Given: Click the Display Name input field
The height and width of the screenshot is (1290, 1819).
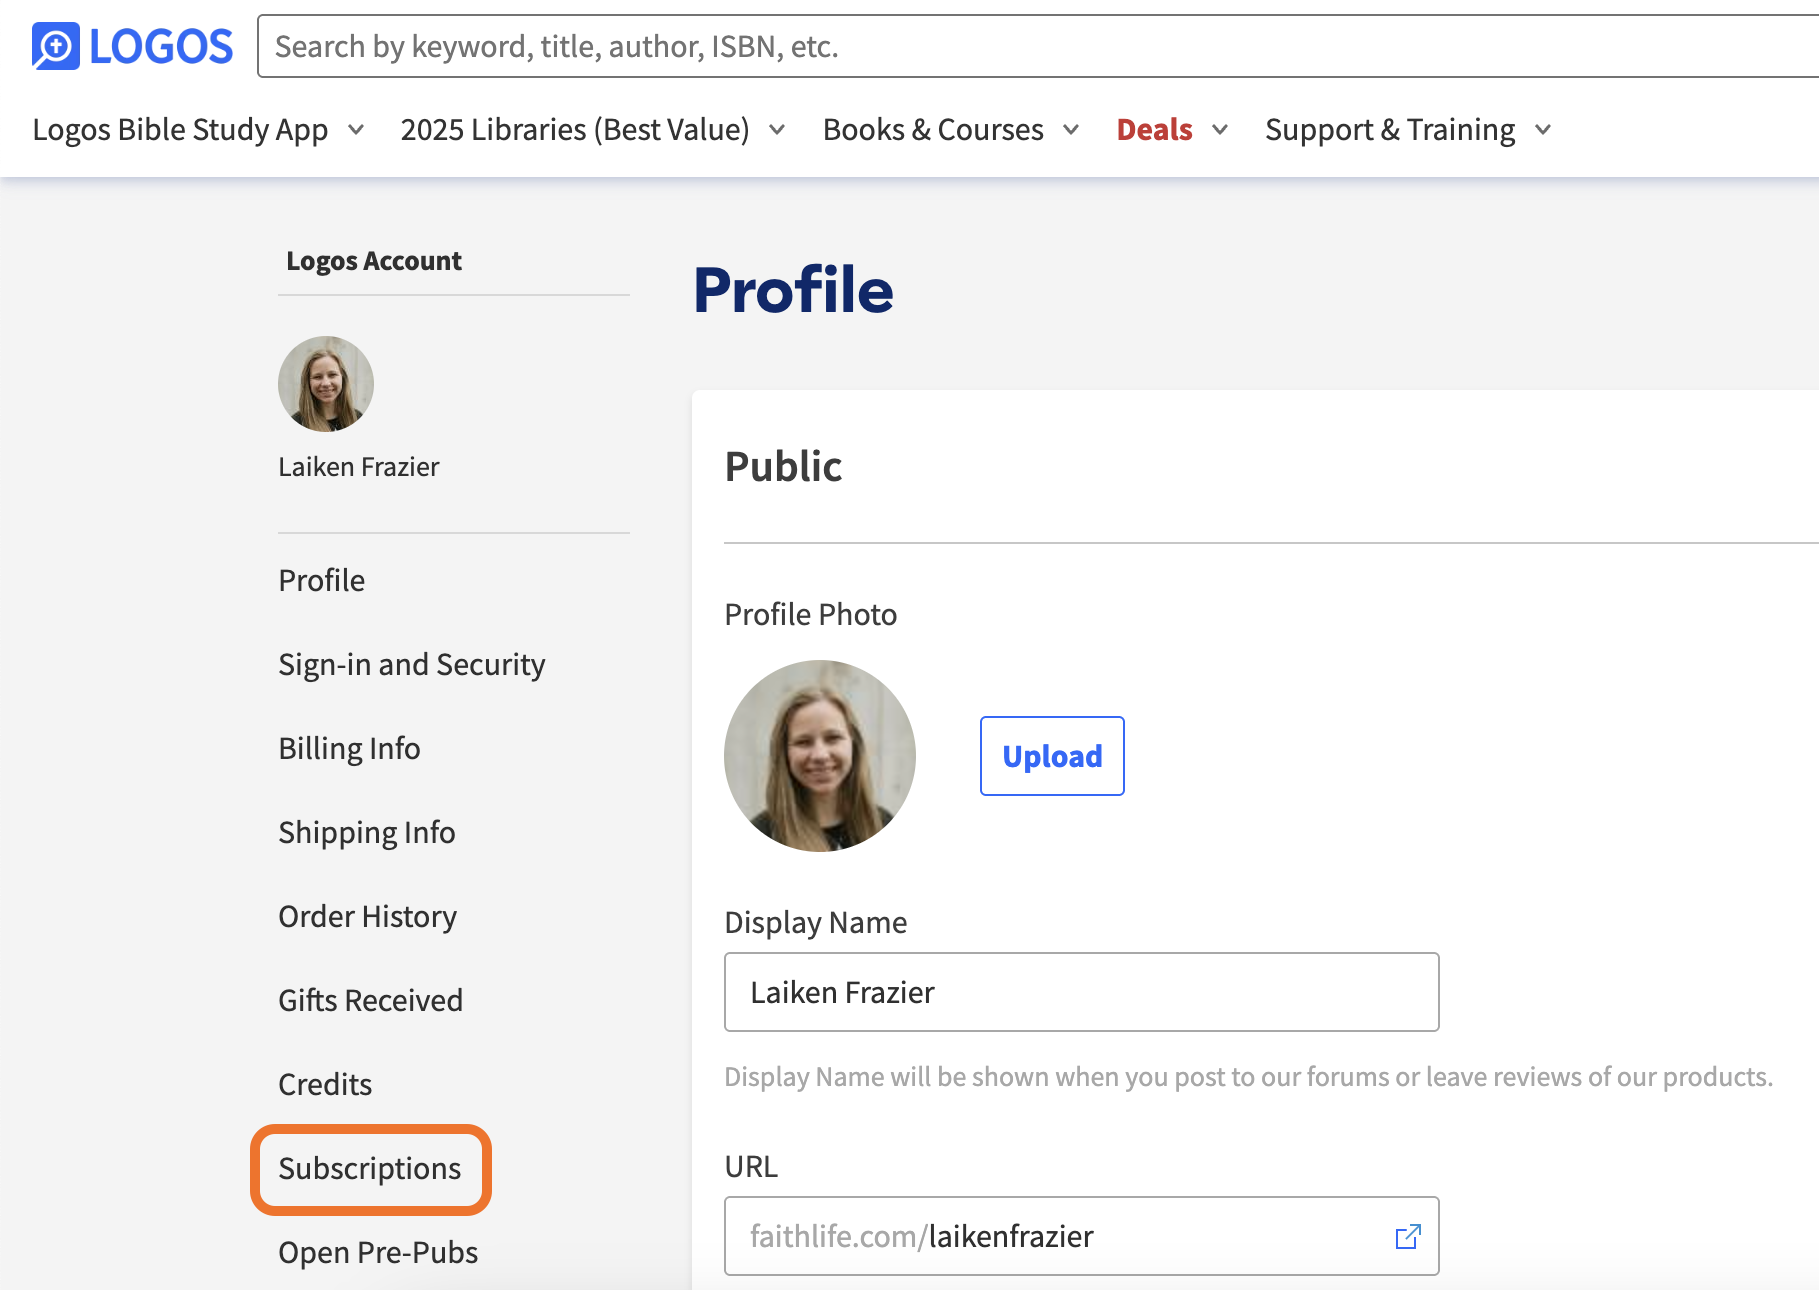Looking at the screenshot, I should click(x=1082, y=992).
